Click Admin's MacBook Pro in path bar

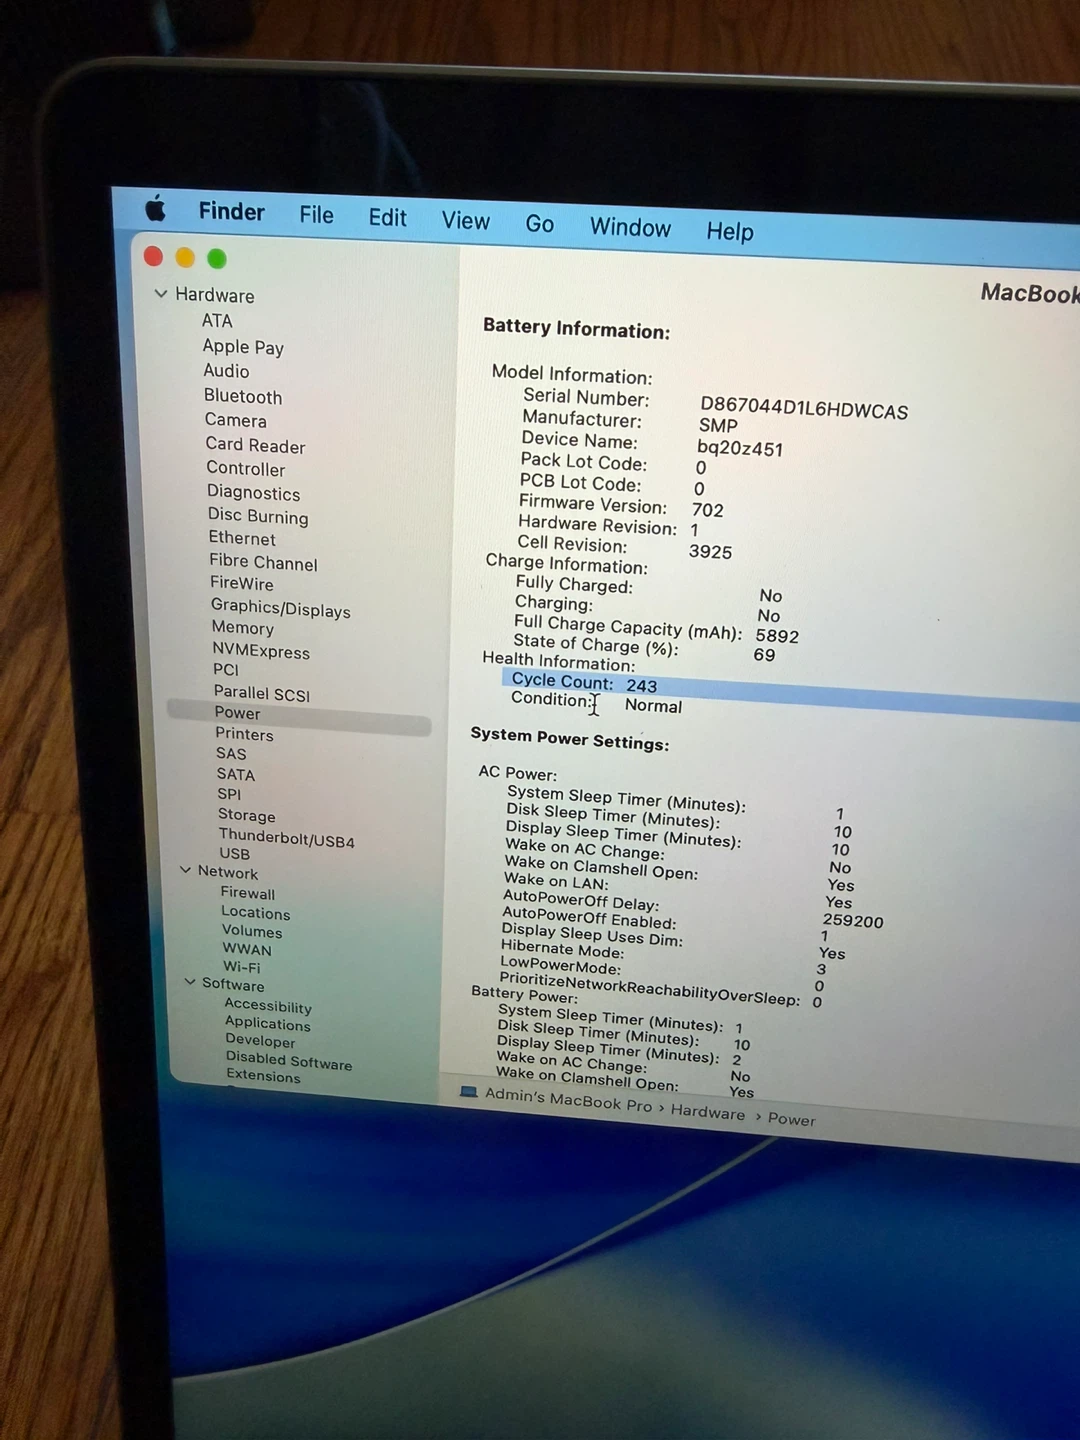(x=568, y=1099)
